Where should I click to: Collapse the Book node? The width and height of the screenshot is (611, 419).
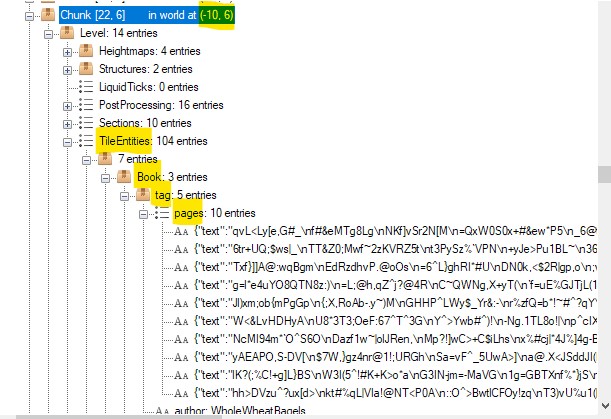point(106,178)
